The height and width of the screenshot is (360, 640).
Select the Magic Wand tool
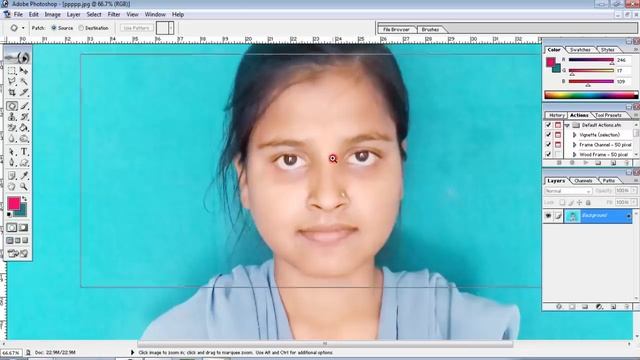click(24, 81)
